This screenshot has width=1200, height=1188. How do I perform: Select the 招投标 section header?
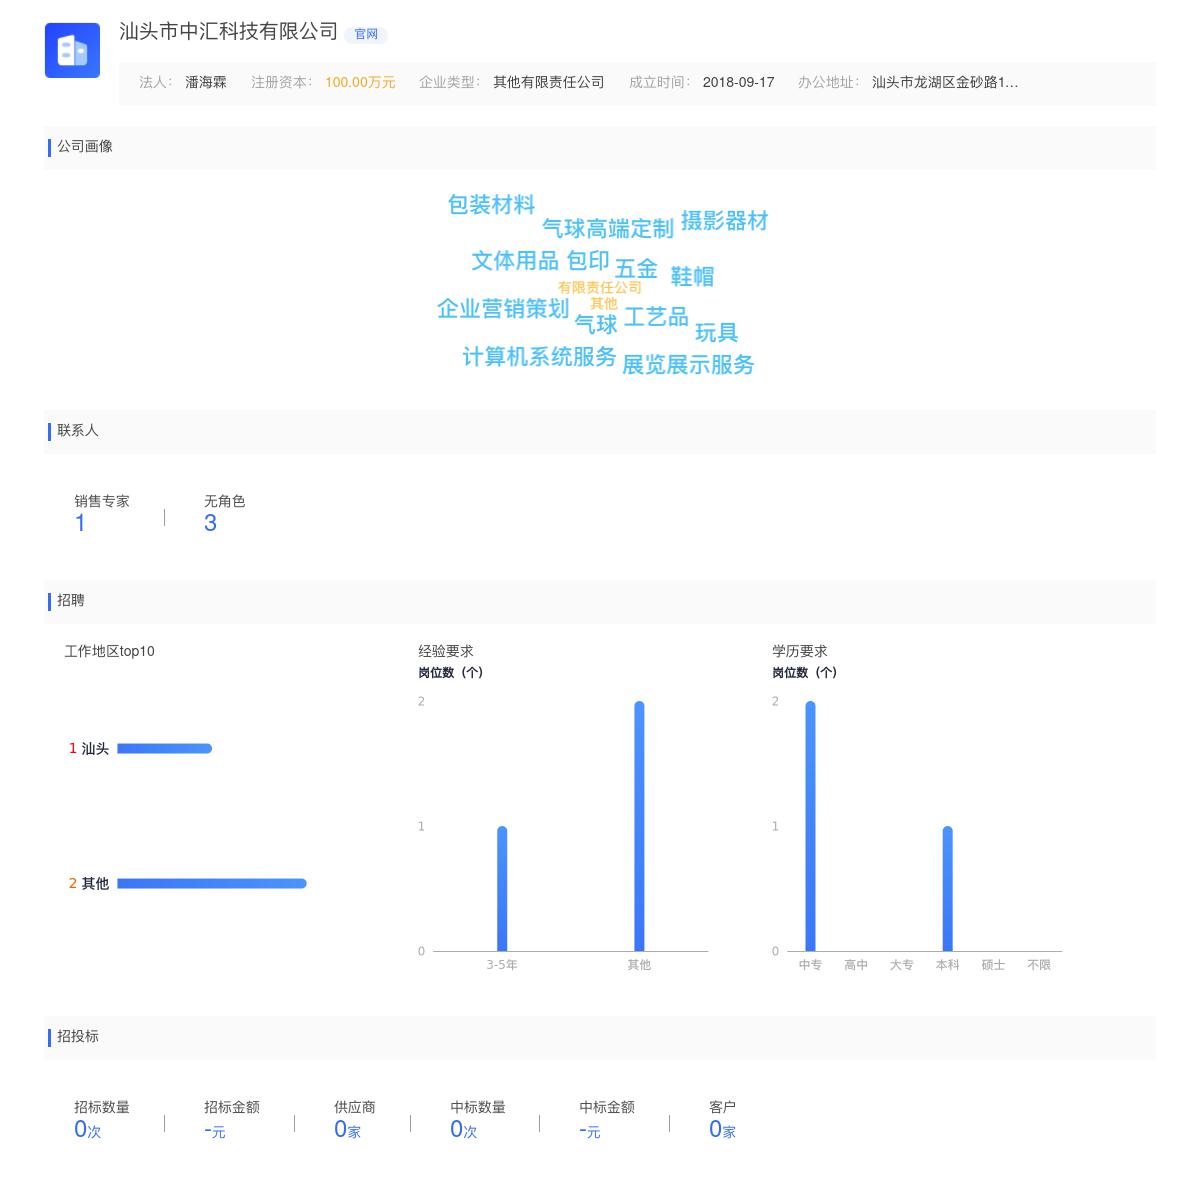pos(78,1037)
